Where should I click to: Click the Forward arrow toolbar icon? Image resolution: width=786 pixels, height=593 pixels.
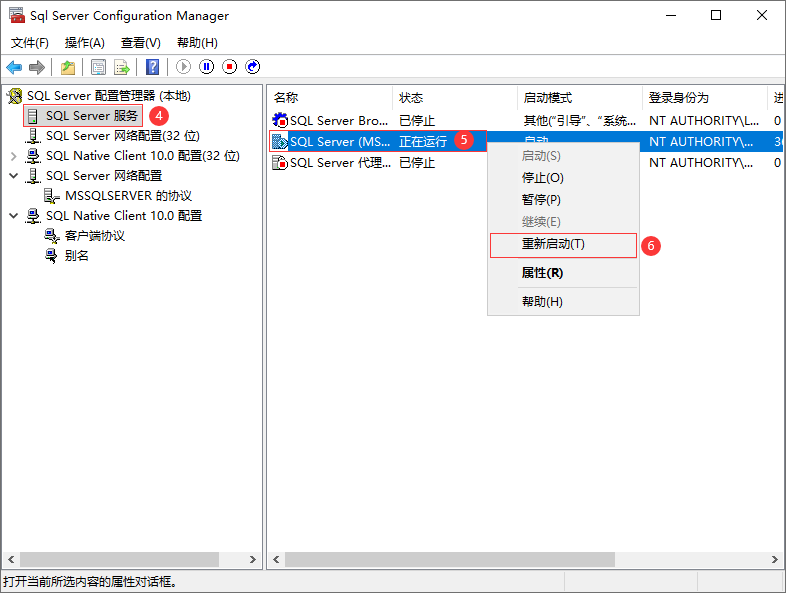point(37,67)
